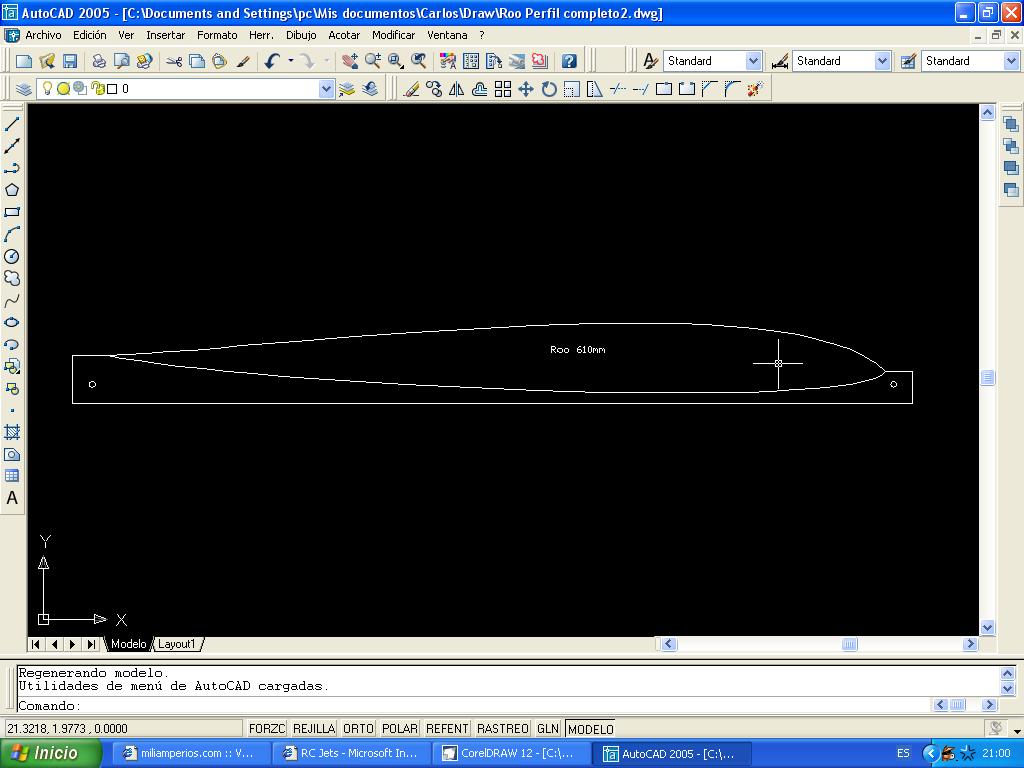Open the text style Standard dropdown
The width and height of the screenshot is (1024, 768).
click(753, 61)
